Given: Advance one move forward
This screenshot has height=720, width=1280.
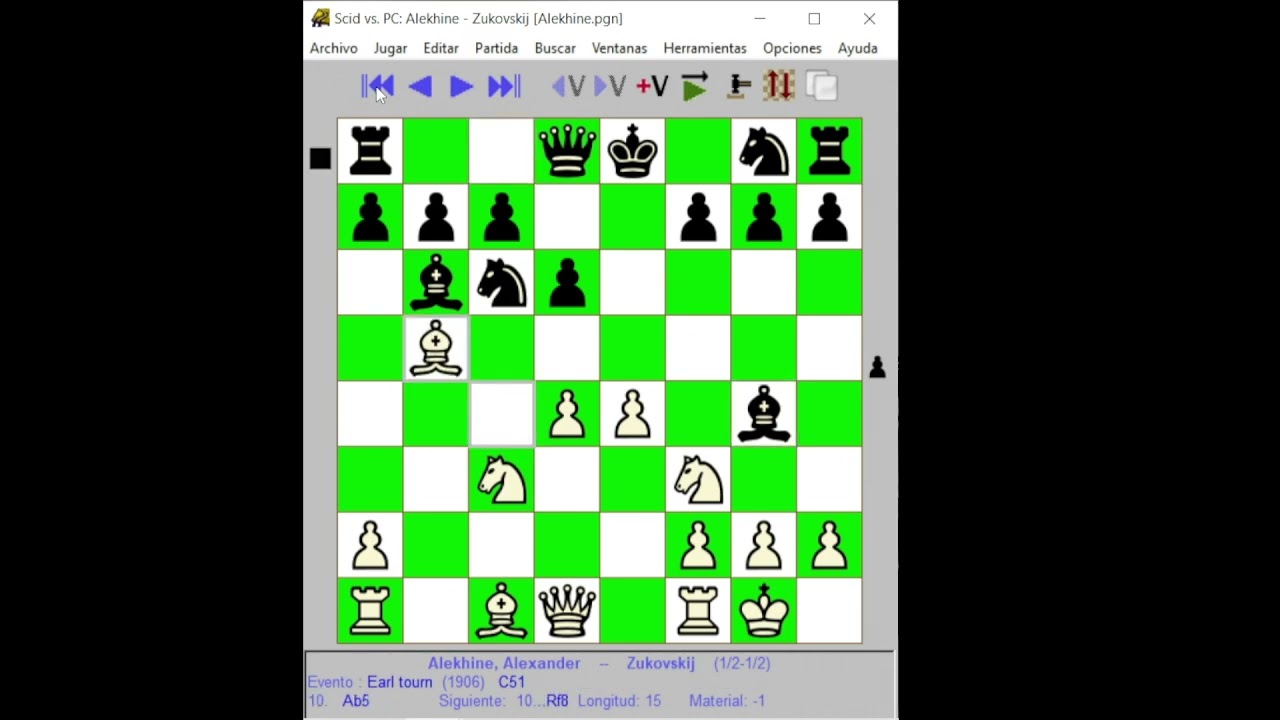Looking at the screenshot, I should (461, 87).
